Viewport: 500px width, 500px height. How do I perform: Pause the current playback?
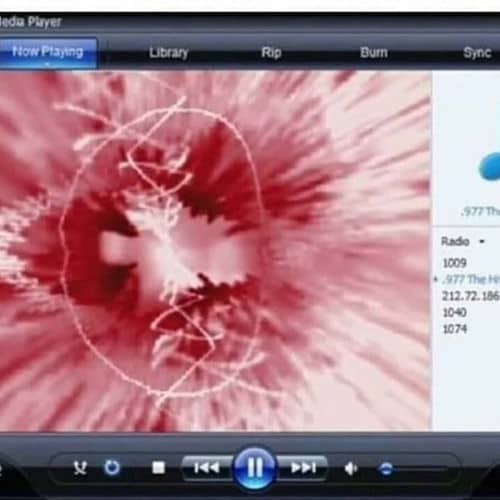(x=255, y=468)
